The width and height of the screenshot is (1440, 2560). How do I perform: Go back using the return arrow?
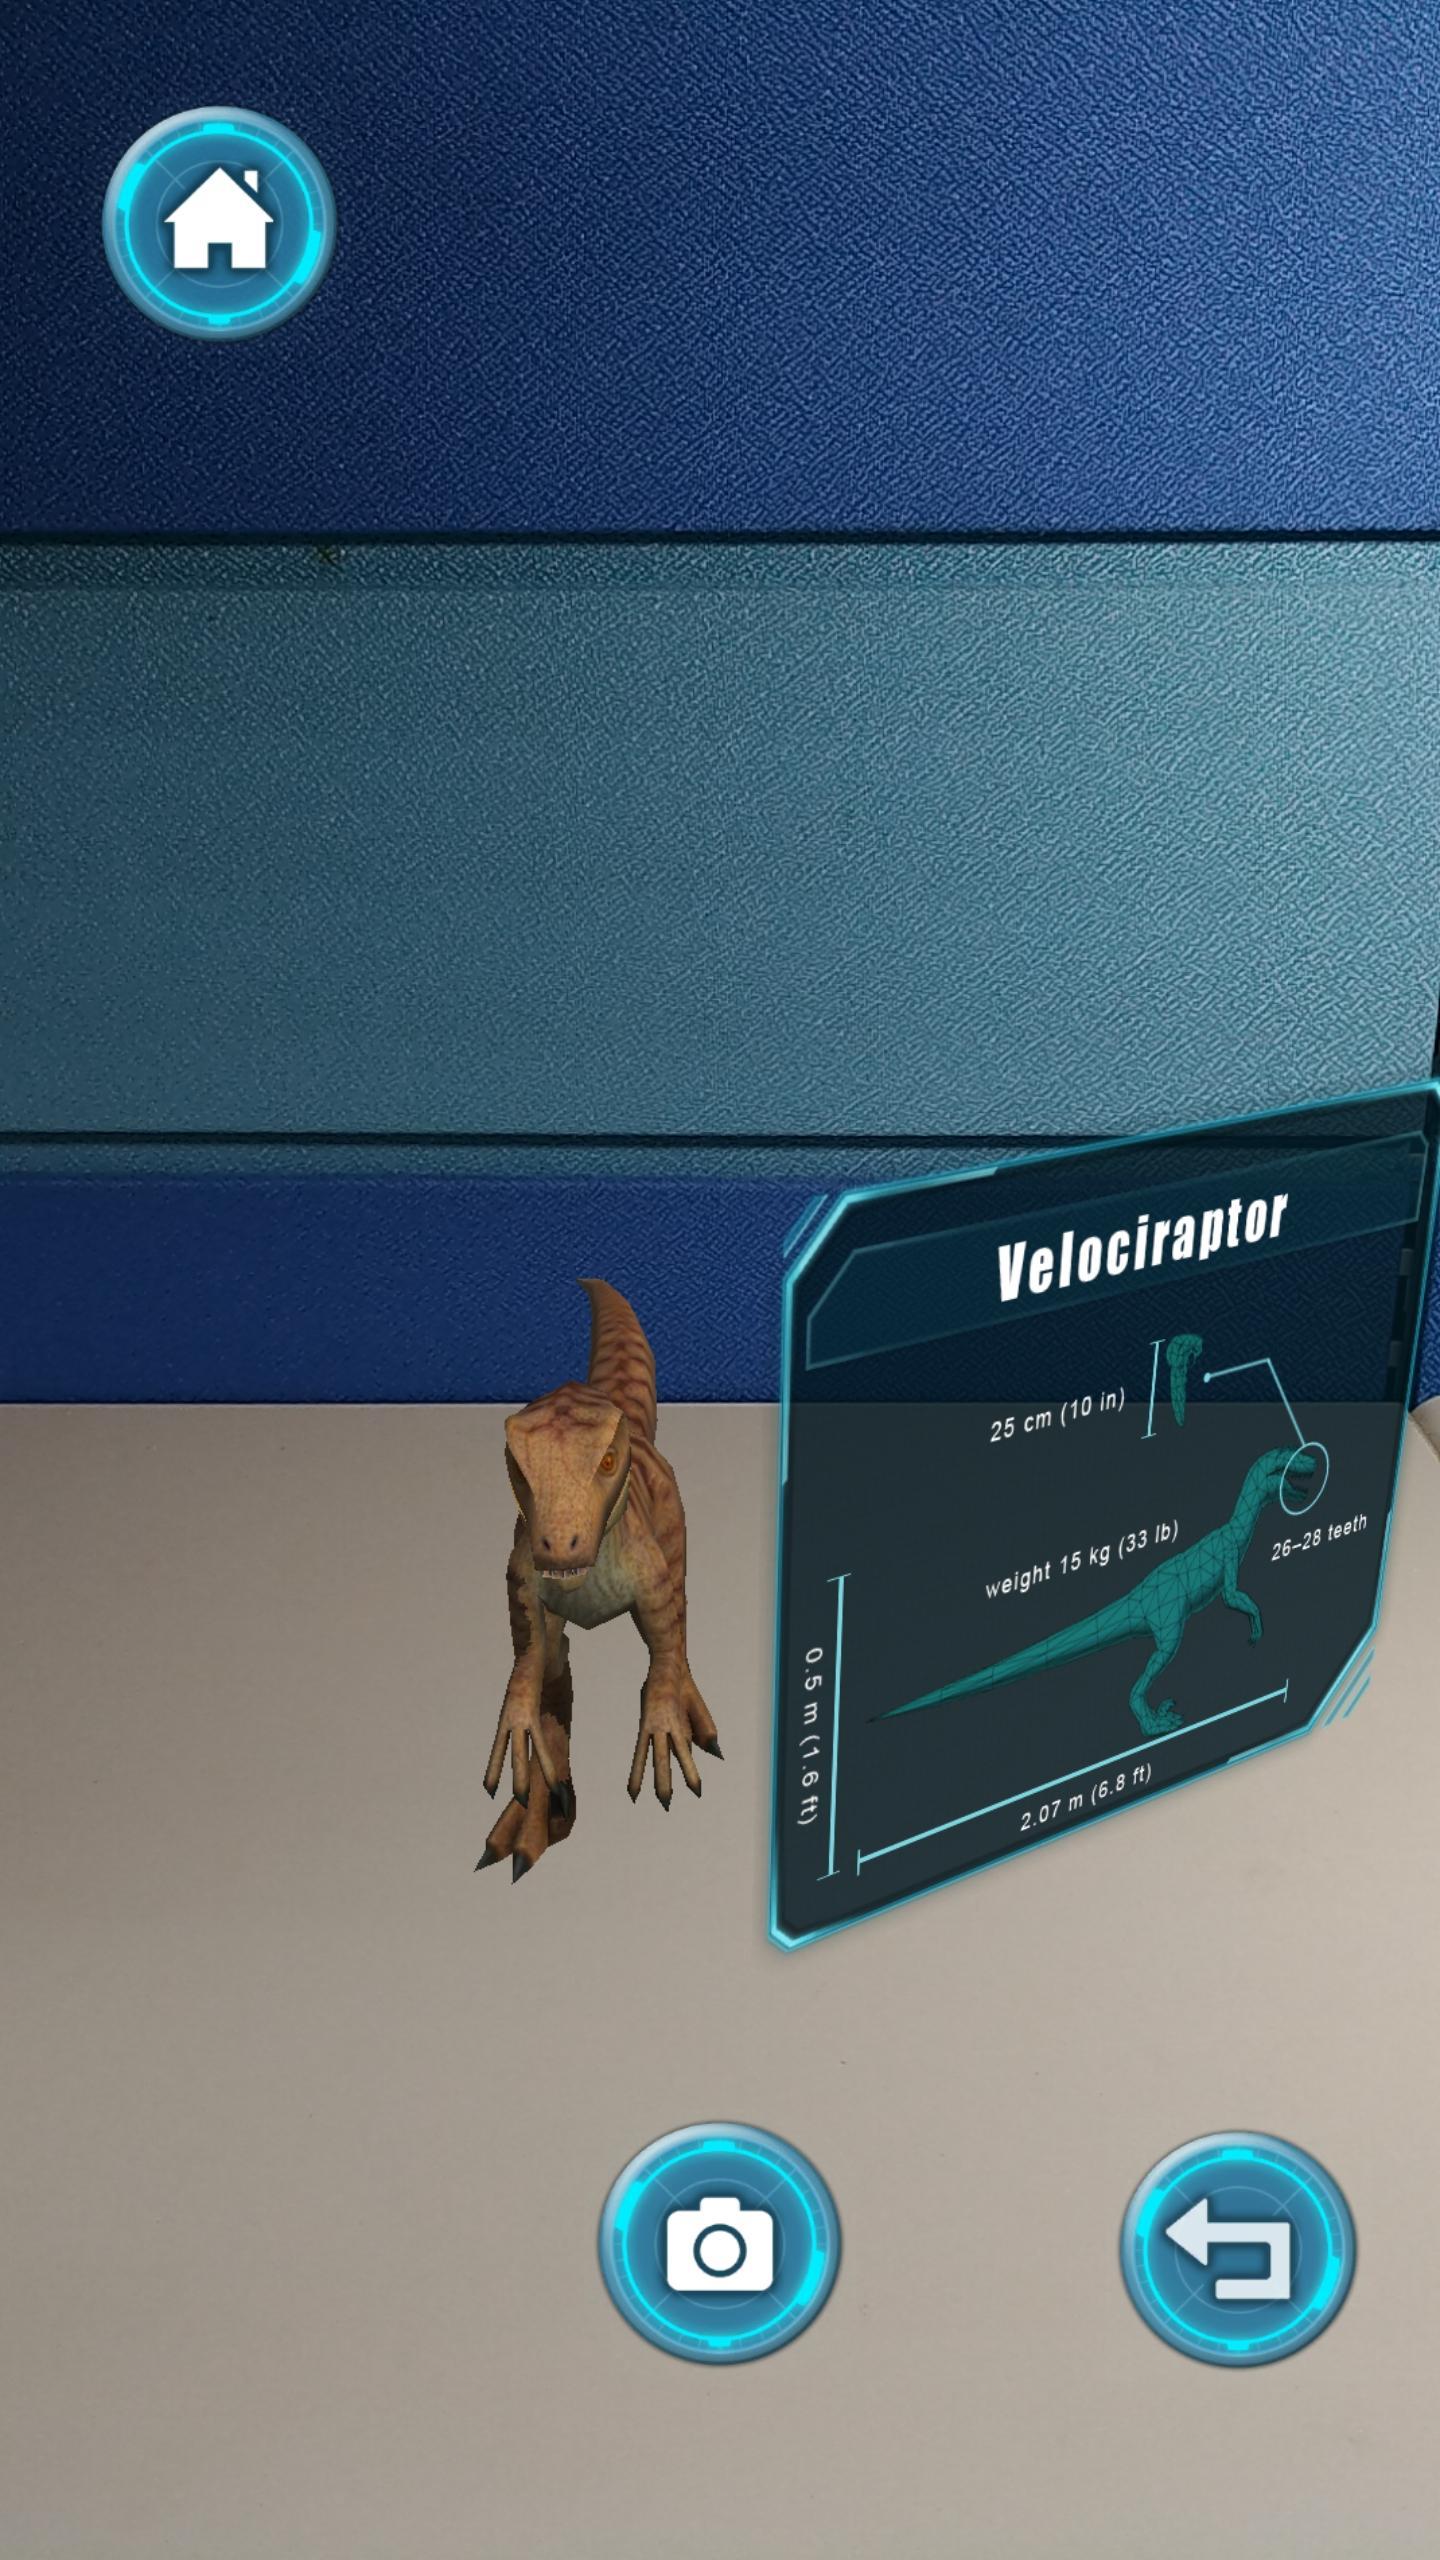[x=1237, y=2248]
